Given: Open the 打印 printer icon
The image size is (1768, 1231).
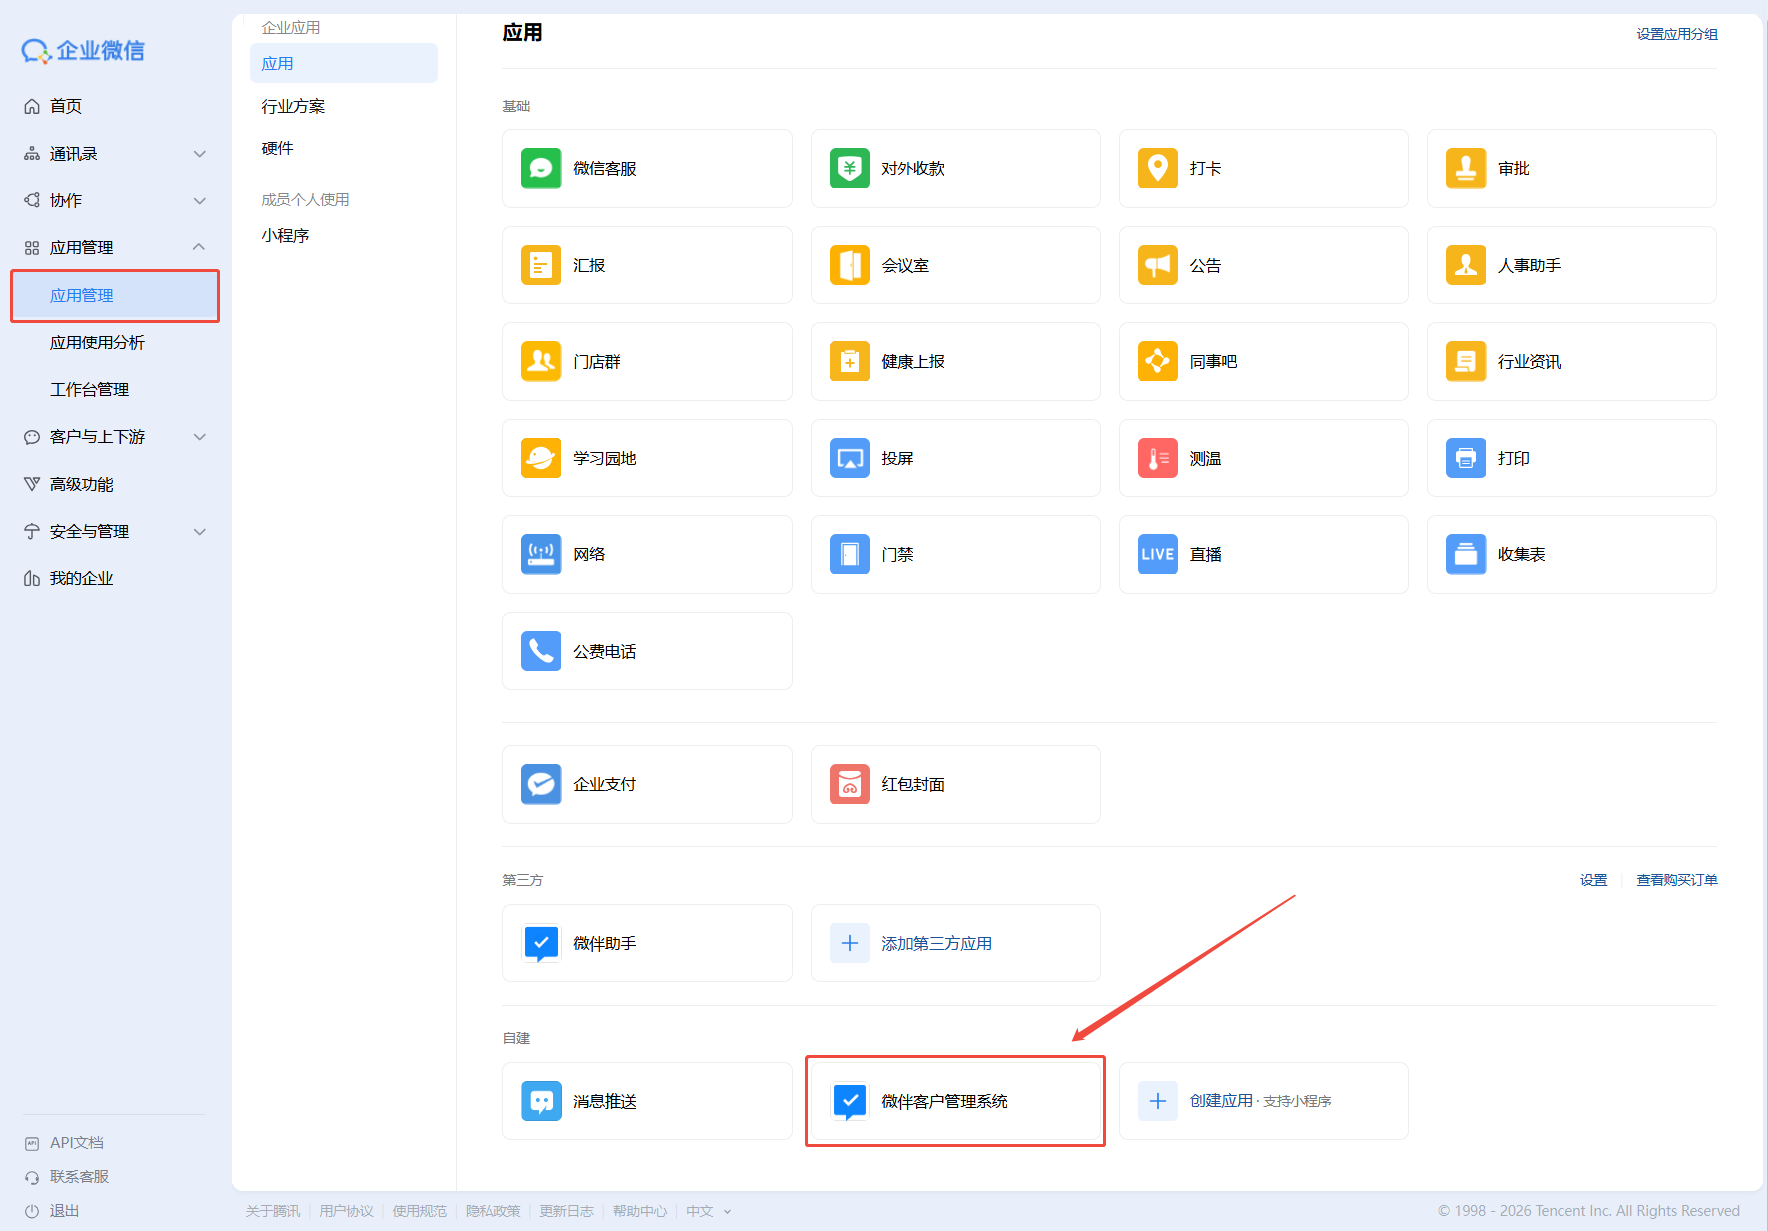Looking at the screenshot, I should (1465, 458).
